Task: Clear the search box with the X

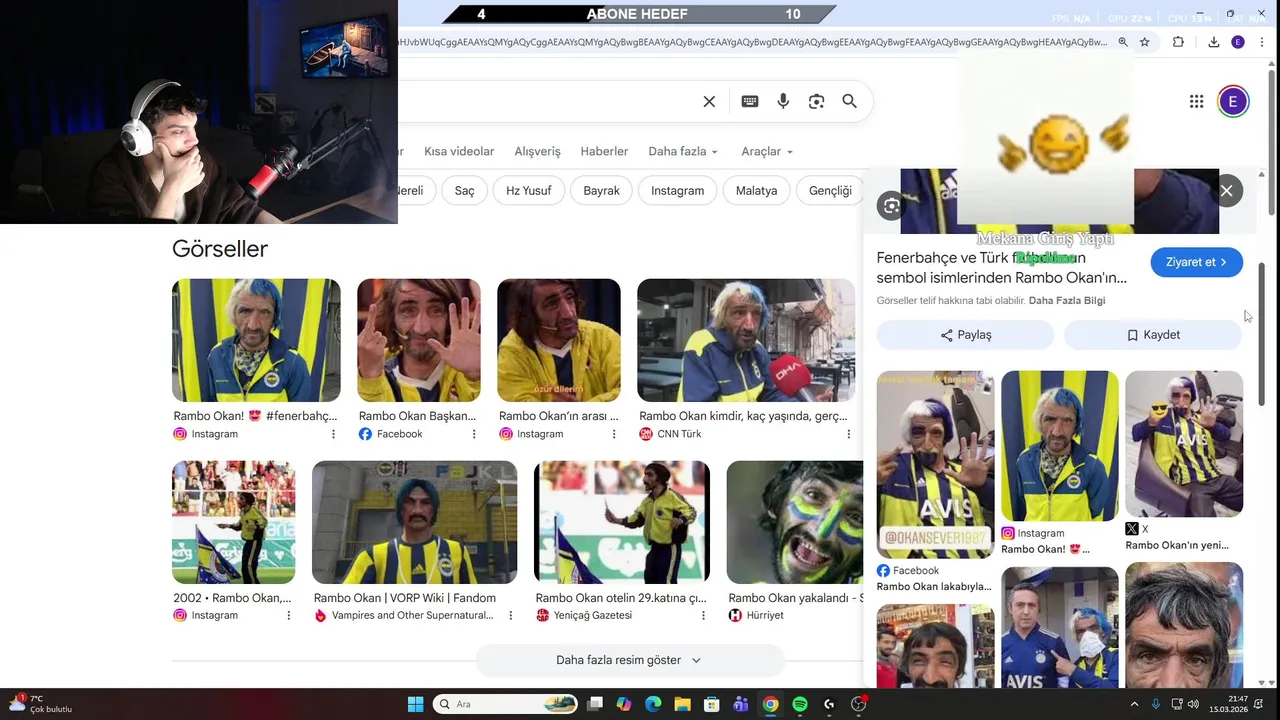Action: coord(709,101)
